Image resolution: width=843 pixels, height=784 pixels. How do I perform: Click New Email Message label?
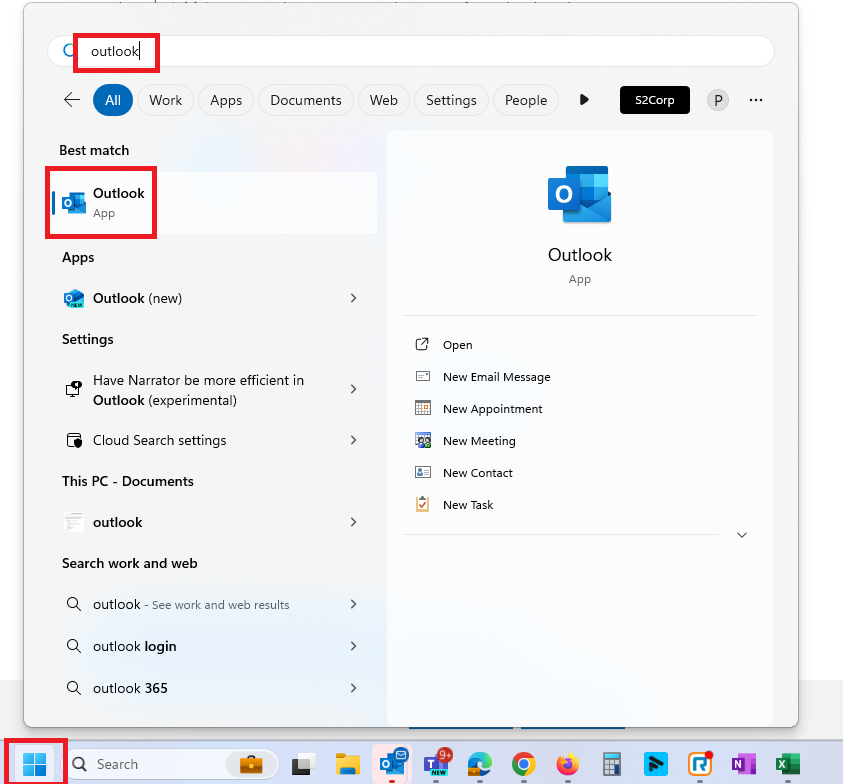tap(496, 377)
